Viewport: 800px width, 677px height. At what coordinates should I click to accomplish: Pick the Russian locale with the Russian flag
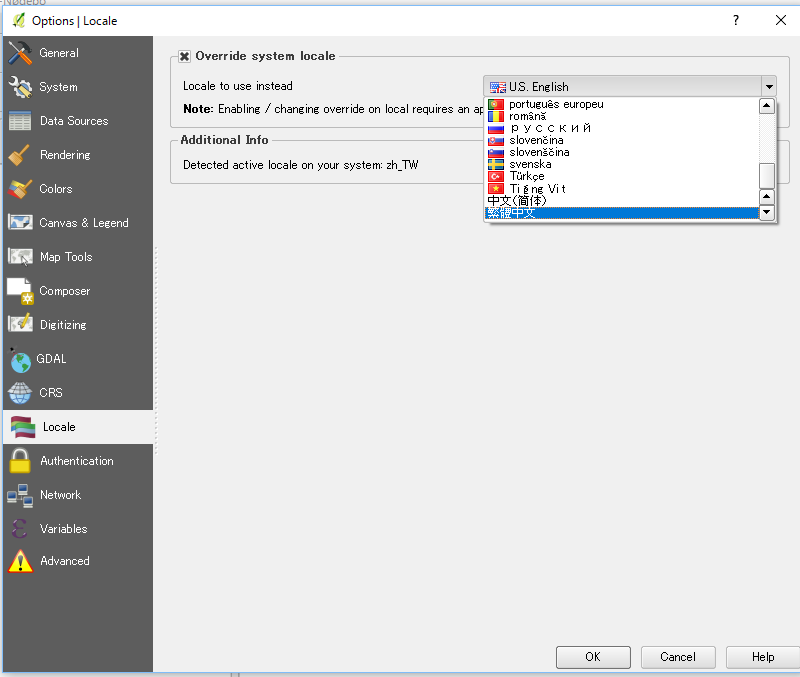(622, 128)
